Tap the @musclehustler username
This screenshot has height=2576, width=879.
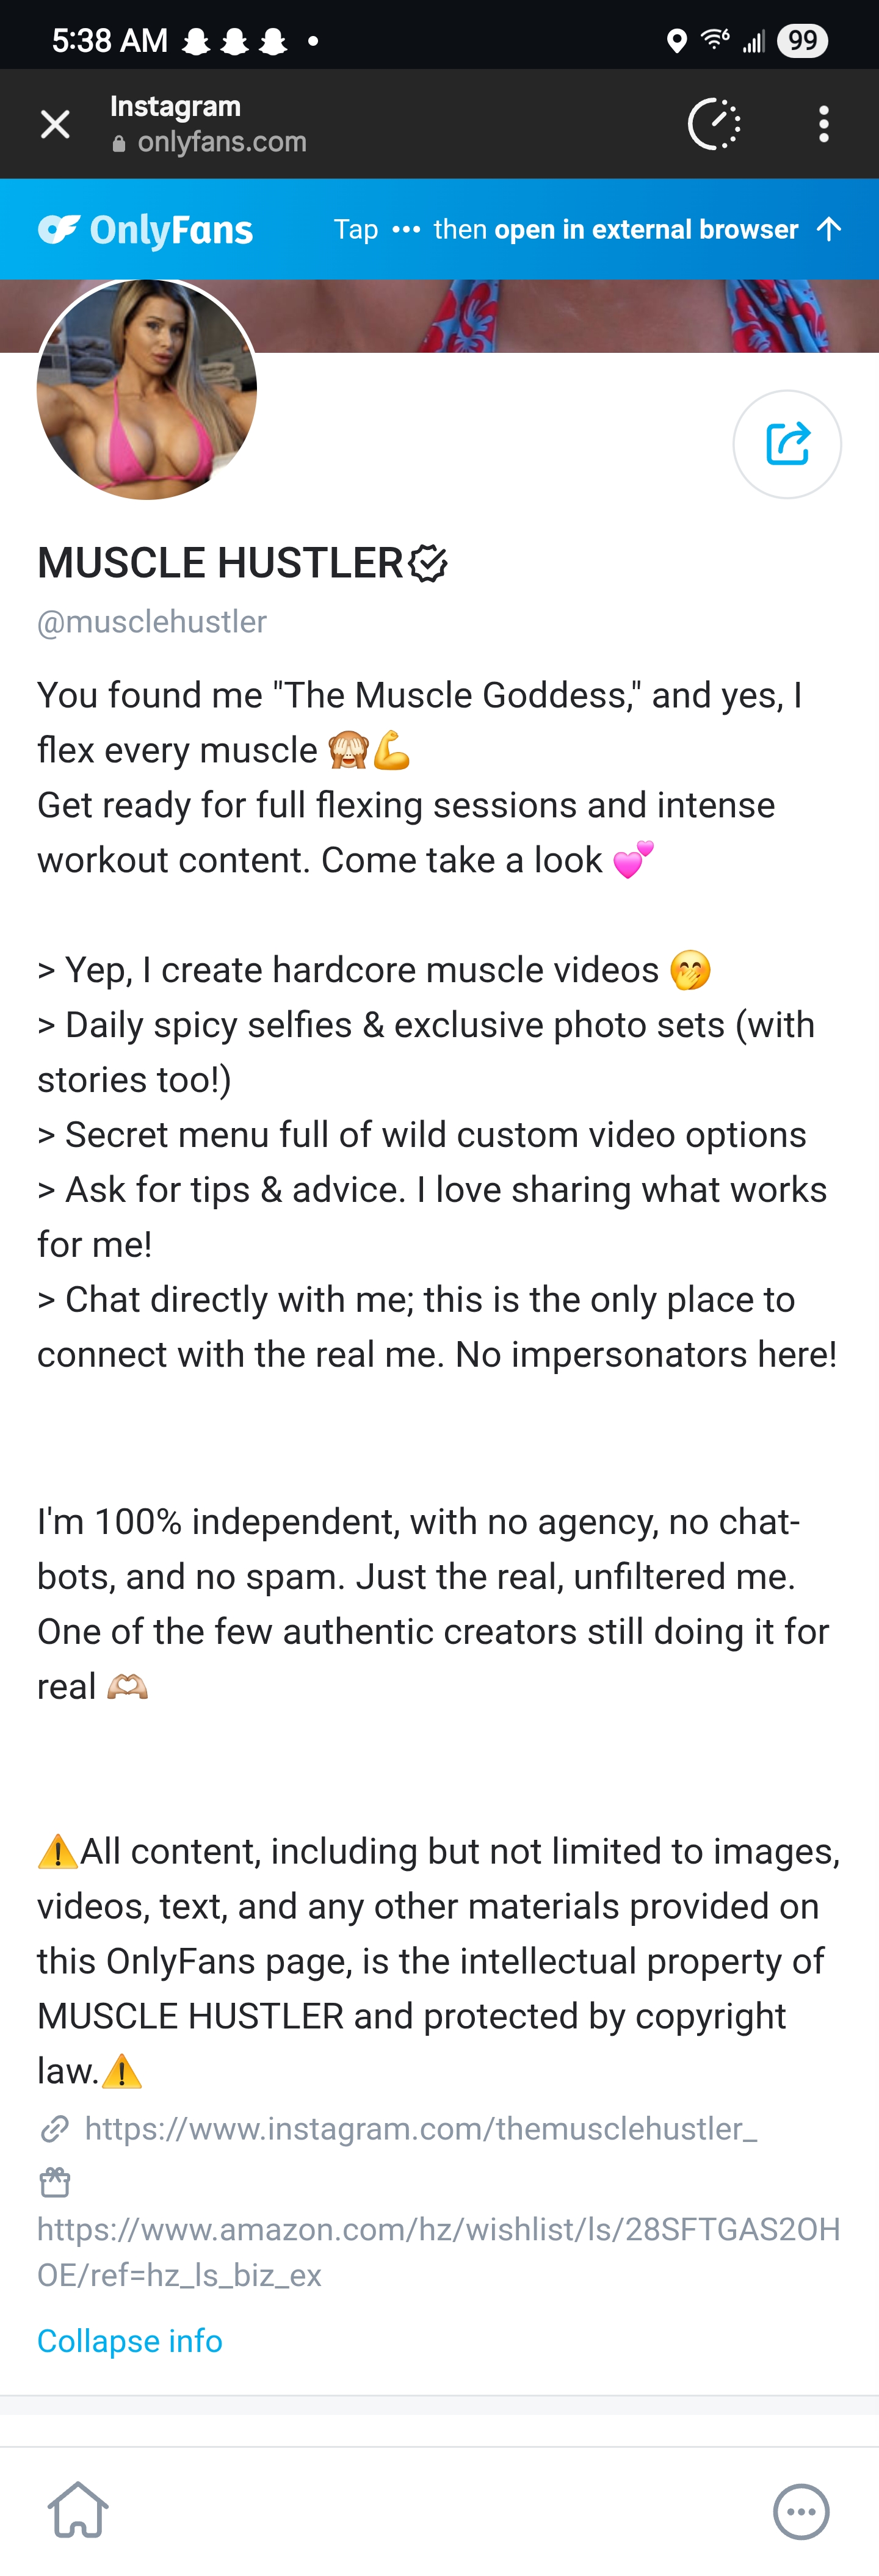click(x=152, y=622)
